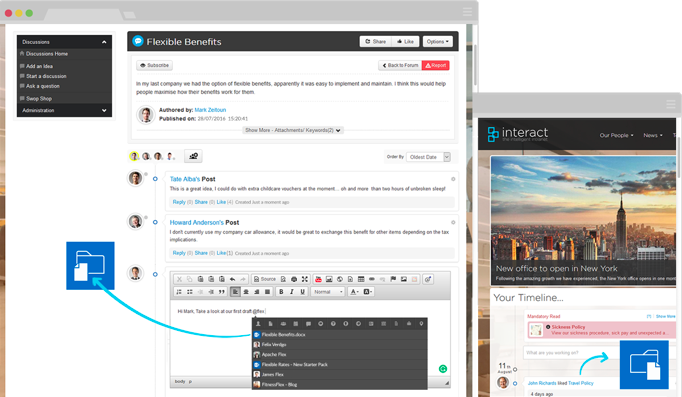Select James Flex from suggestions

[x=340, y=374]
